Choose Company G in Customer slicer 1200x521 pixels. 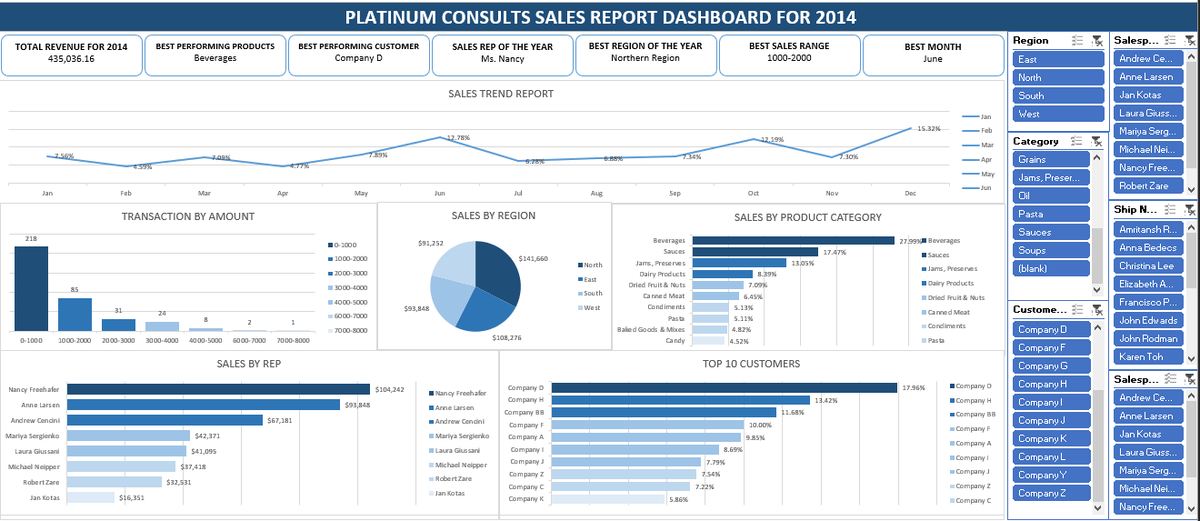point(1051,366)
